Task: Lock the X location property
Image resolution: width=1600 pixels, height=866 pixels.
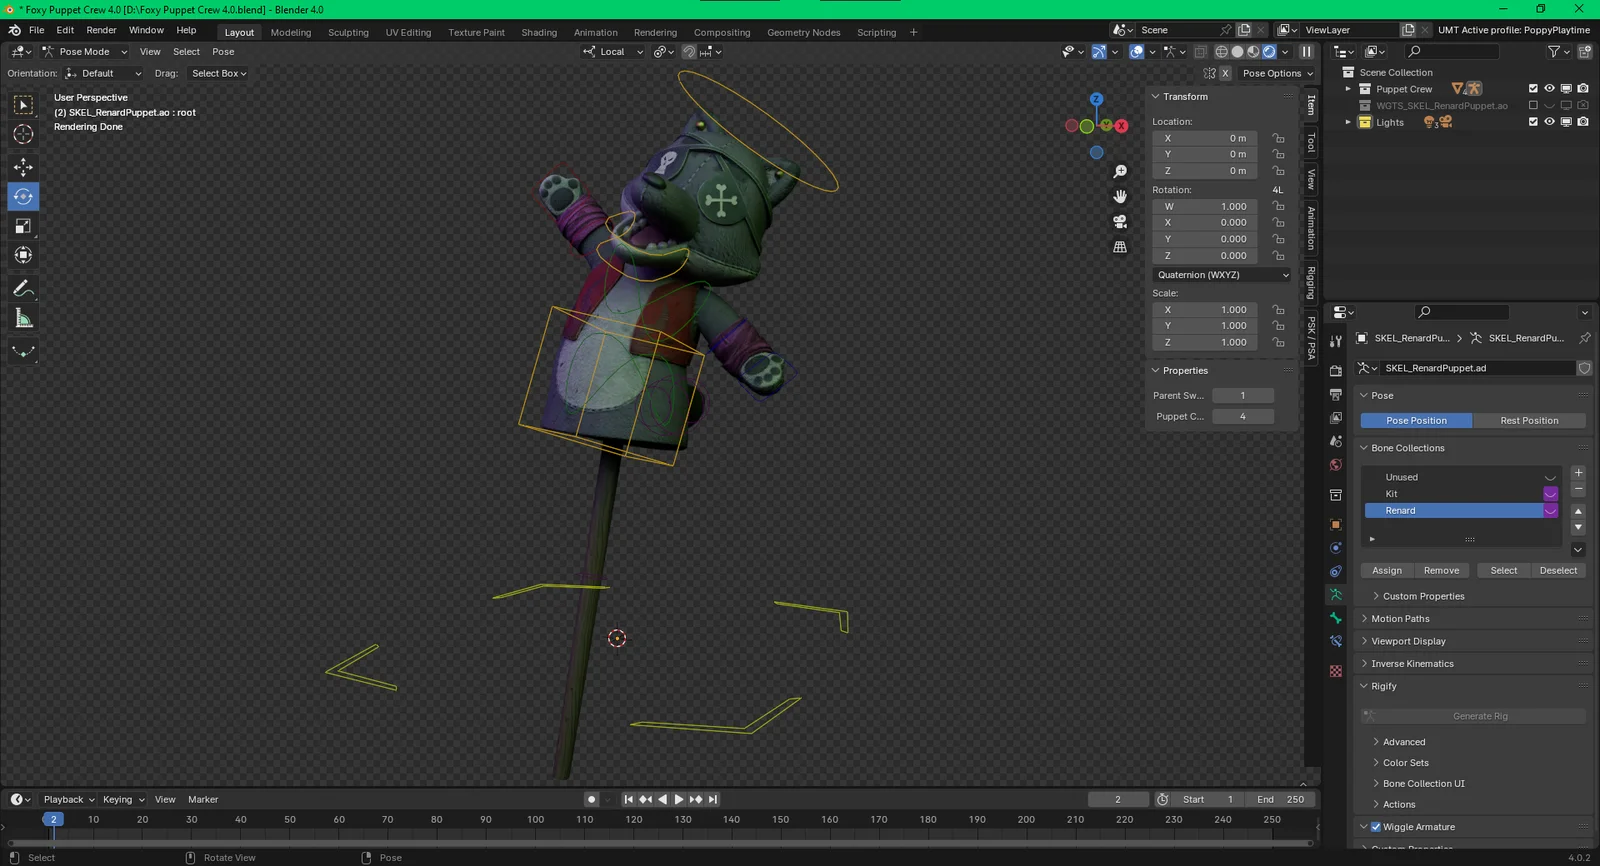Action: 1278,138
